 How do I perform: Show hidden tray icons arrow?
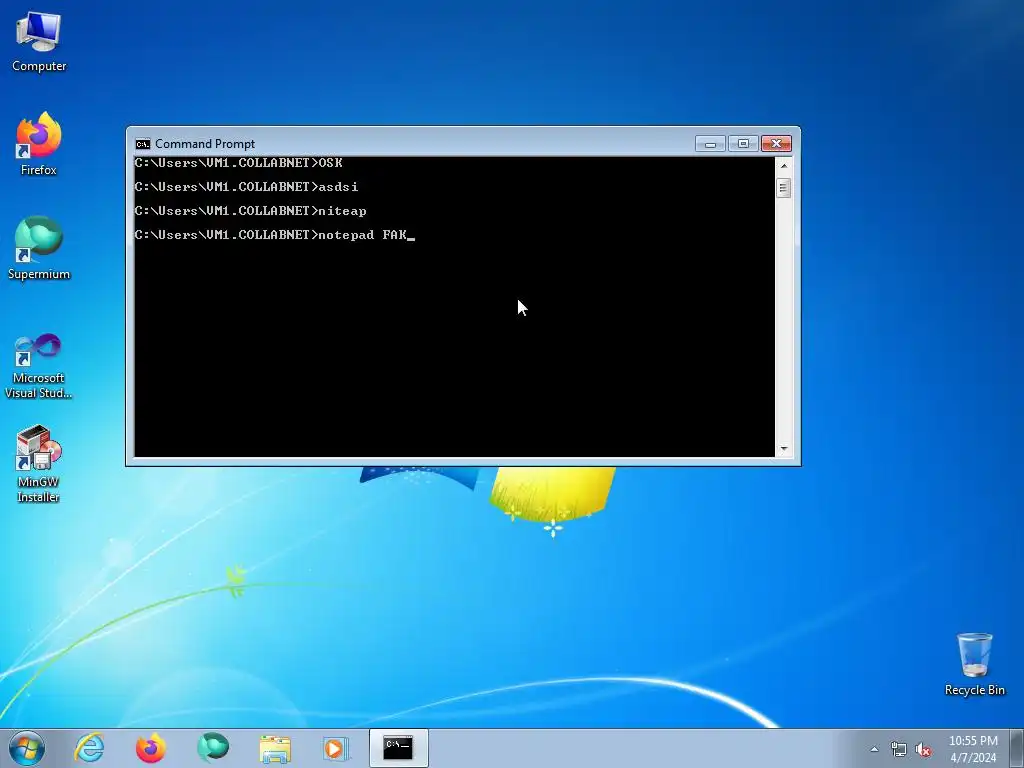874,750
